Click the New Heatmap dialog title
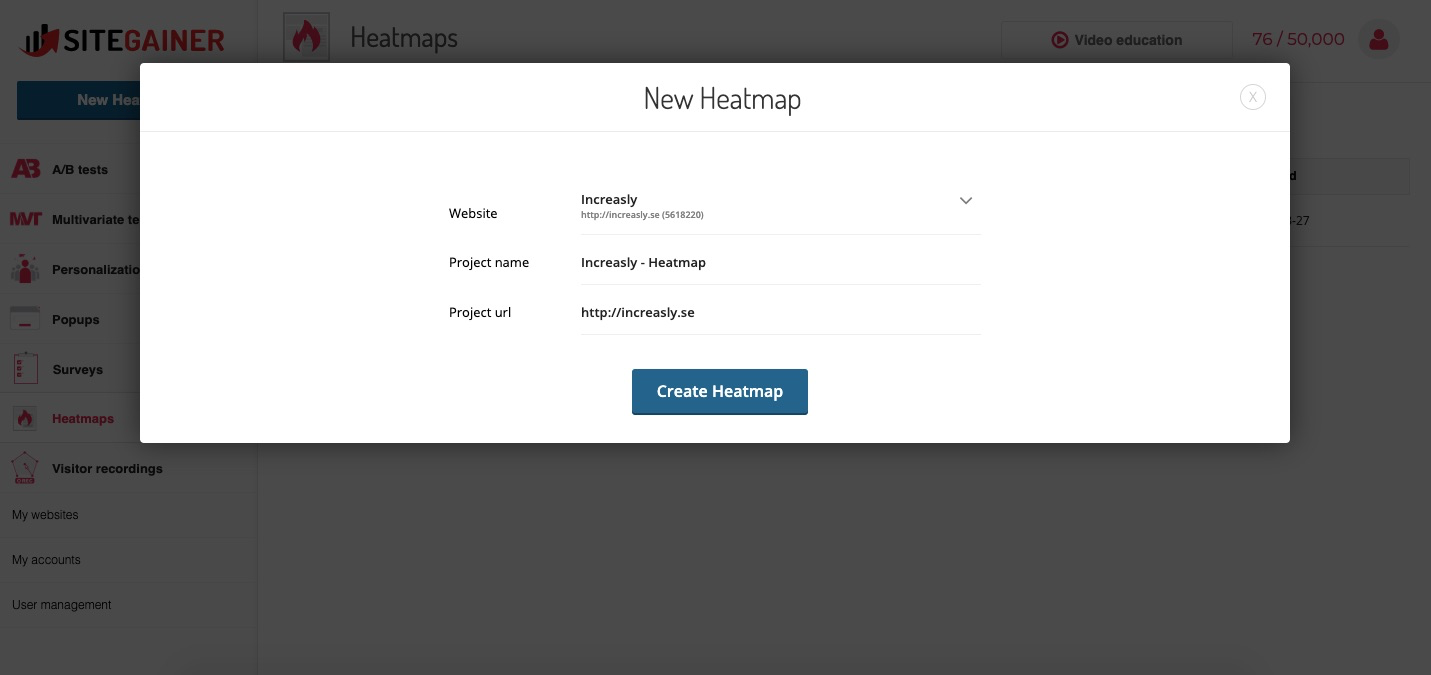This screenshot has height=675, width=1431. [x=722, y=99]
